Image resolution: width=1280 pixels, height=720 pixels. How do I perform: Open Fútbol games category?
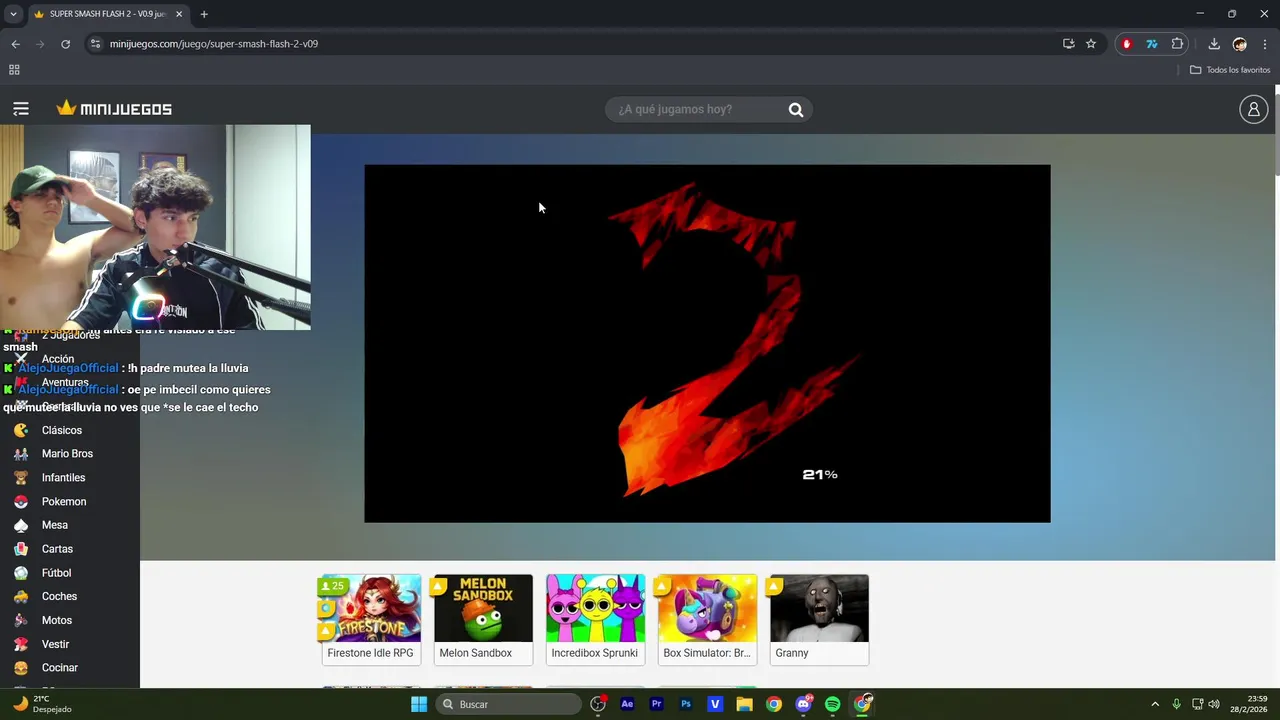[56, 573]
